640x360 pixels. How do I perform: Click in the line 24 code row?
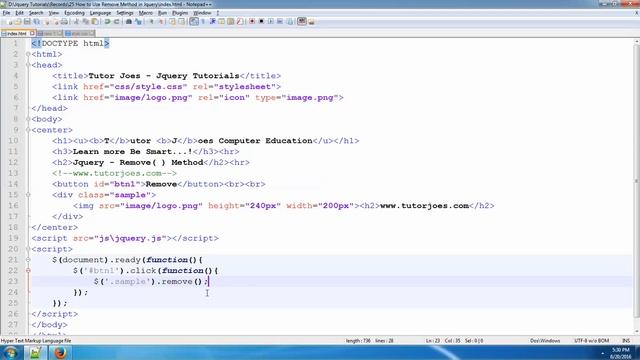coord(331,292)
